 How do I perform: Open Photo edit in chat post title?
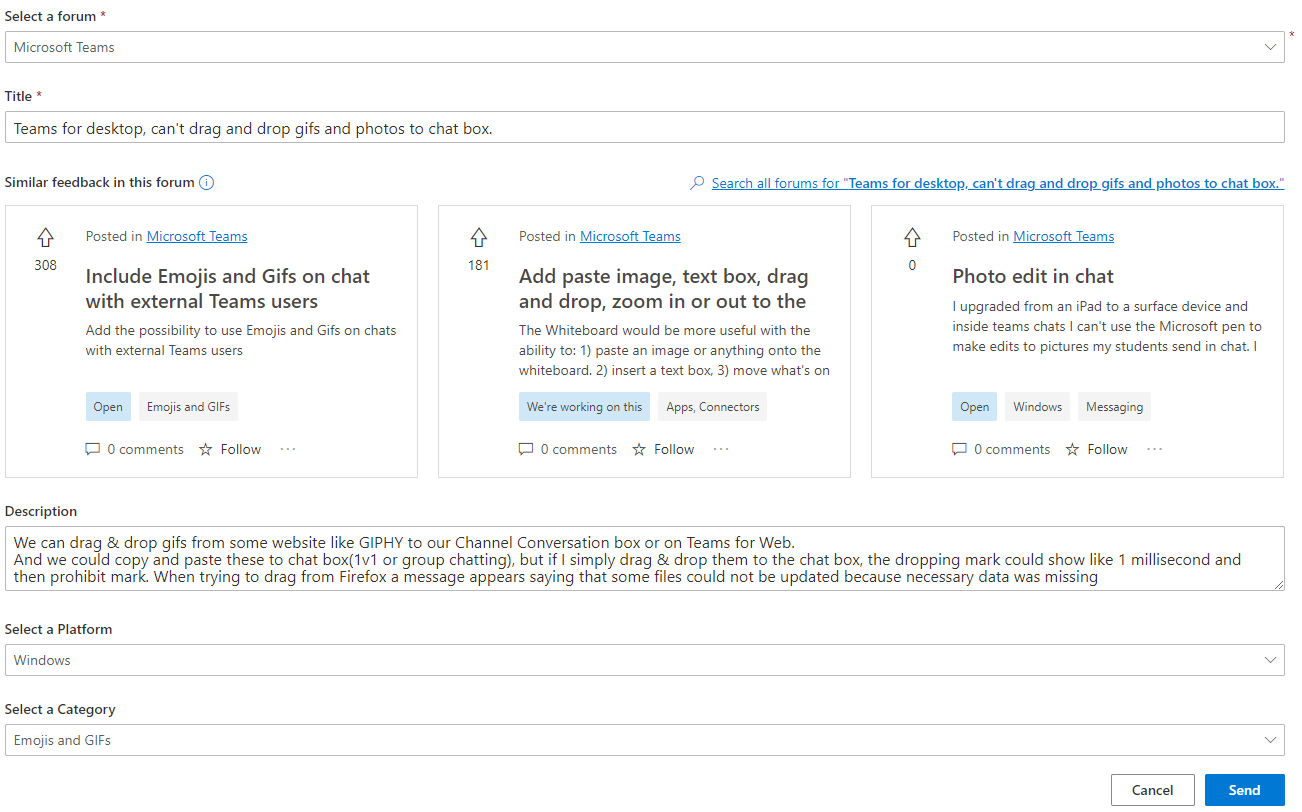click(1033, 276)
